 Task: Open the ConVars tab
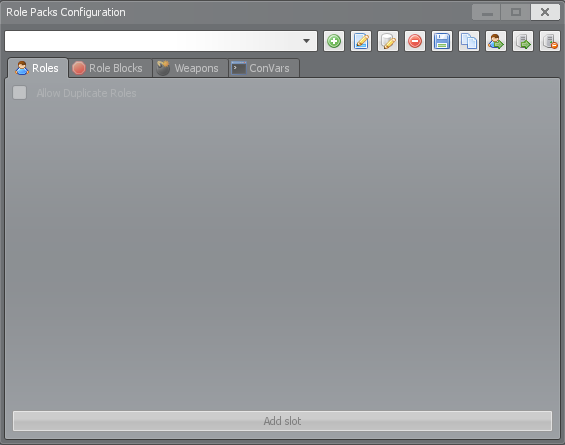pyautogui.click(x=264, y=68)
